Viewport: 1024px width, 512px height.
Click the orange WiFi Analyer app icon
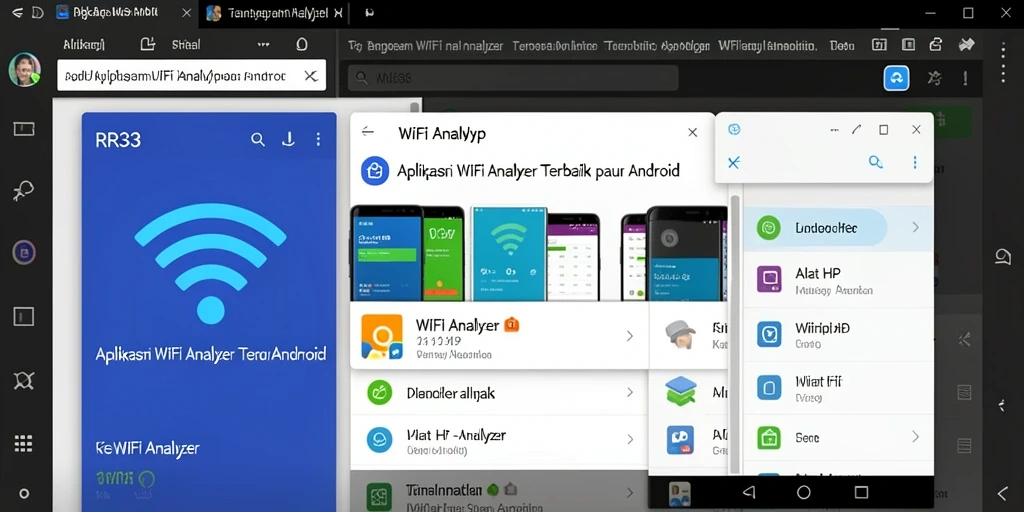[x=381, y=337]
